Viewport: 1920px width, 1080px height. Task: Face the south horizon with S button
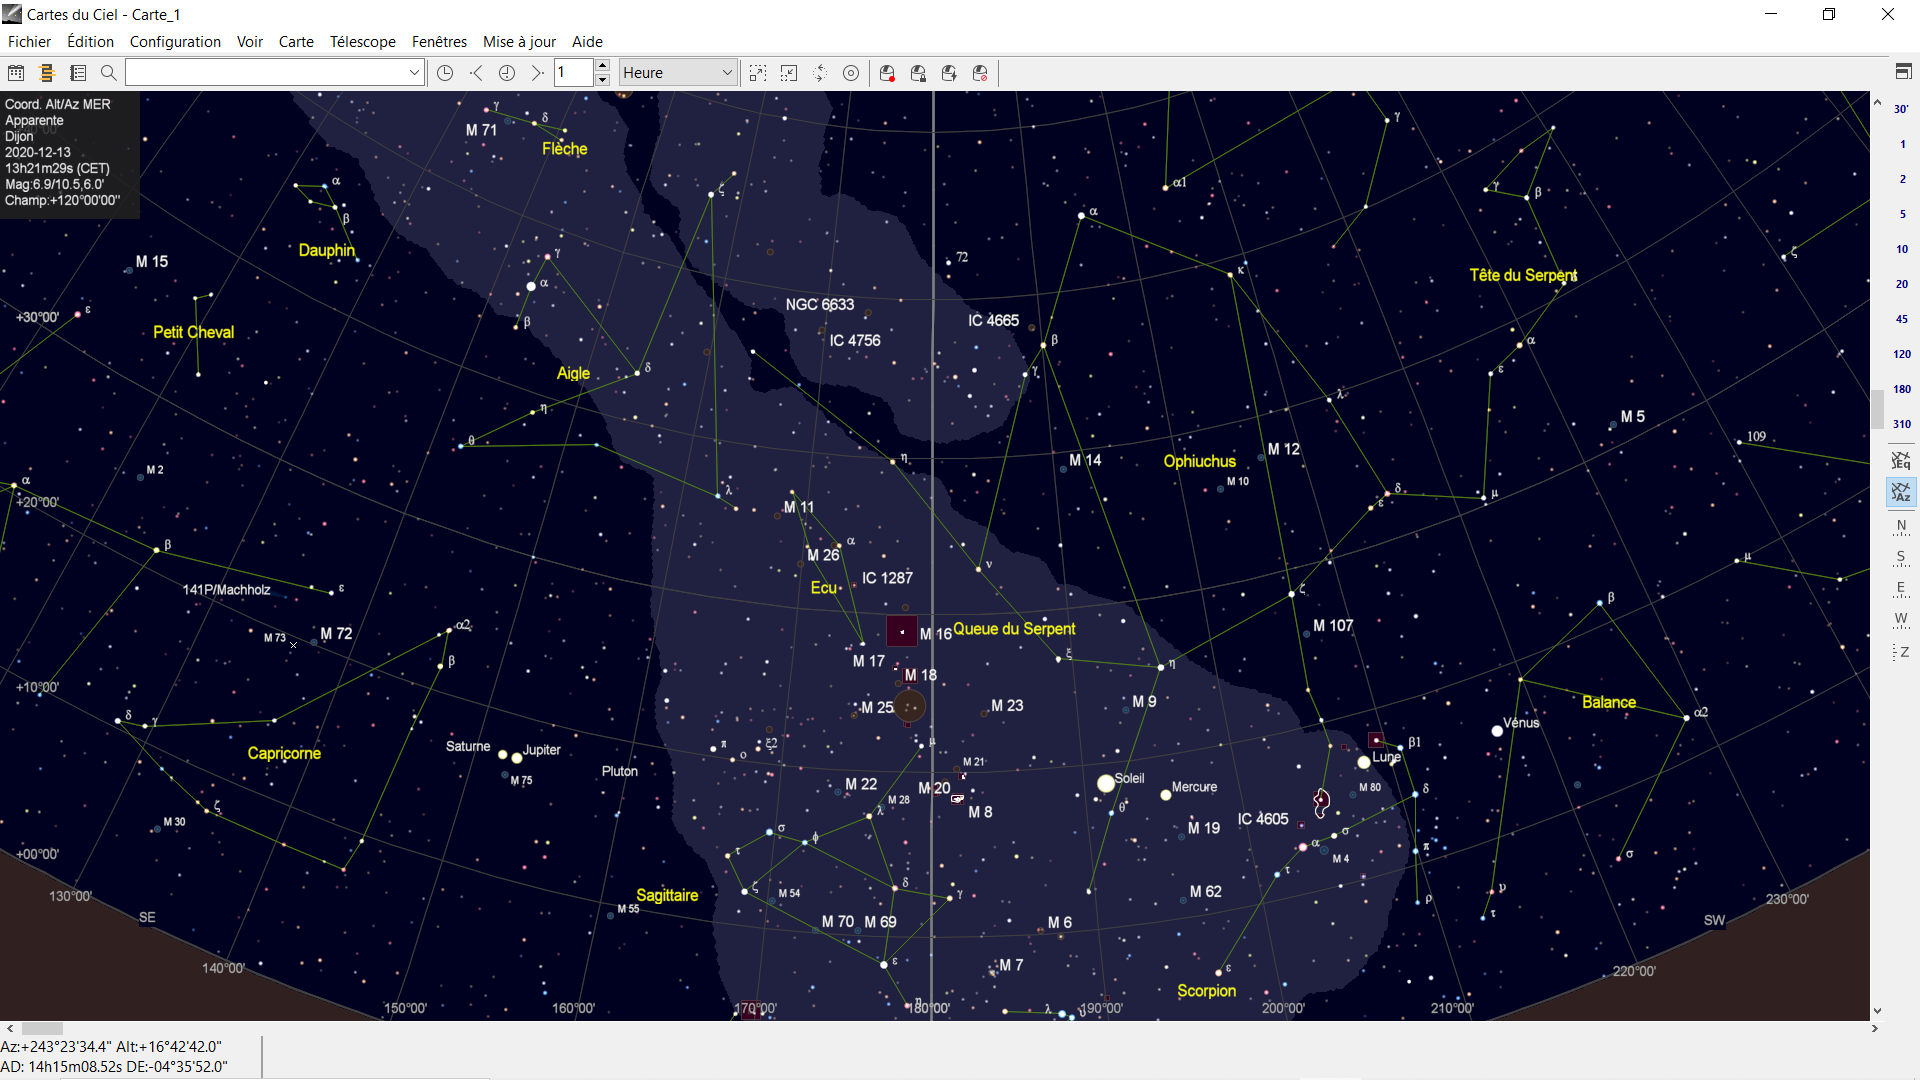pos(1901,557)
